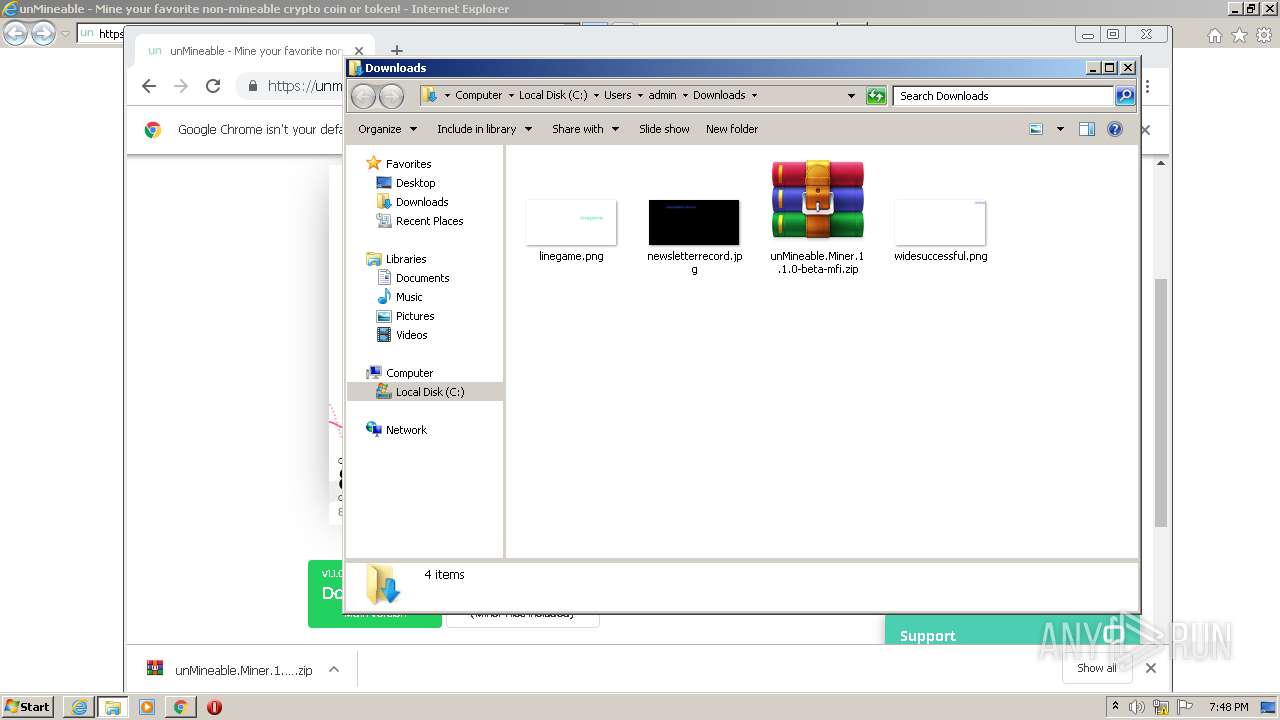The height and width of the screenshot is (720, 1280).
Task: Click New folder toolbar button
Action: point(732,129)
